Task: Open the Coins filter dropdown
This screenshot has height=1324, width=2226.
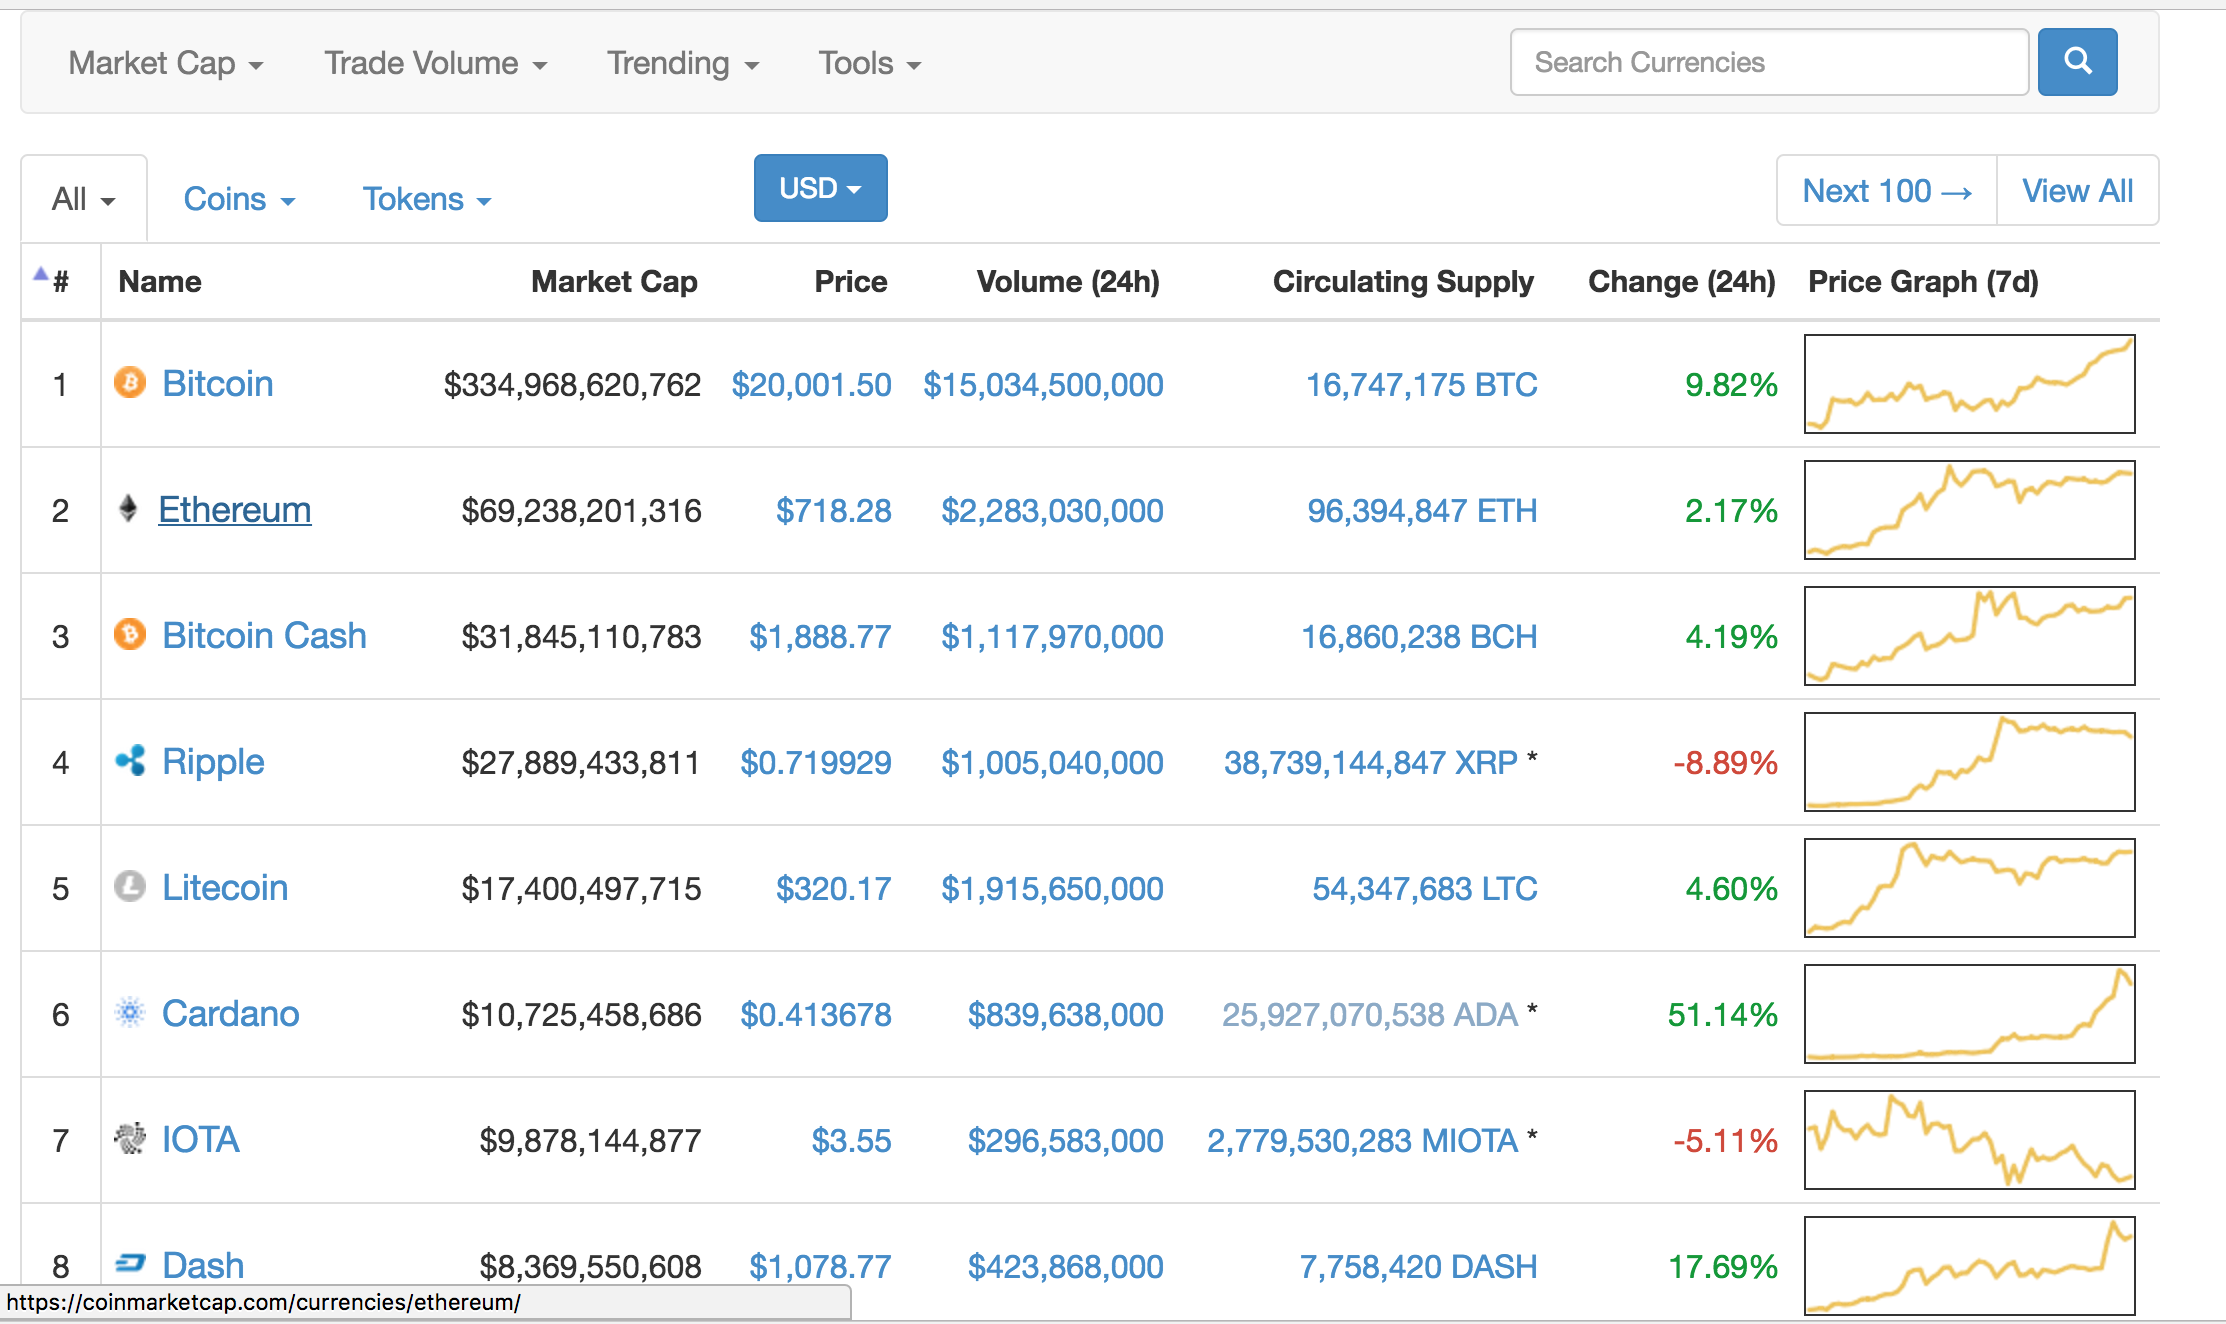Action: (240, 199)
